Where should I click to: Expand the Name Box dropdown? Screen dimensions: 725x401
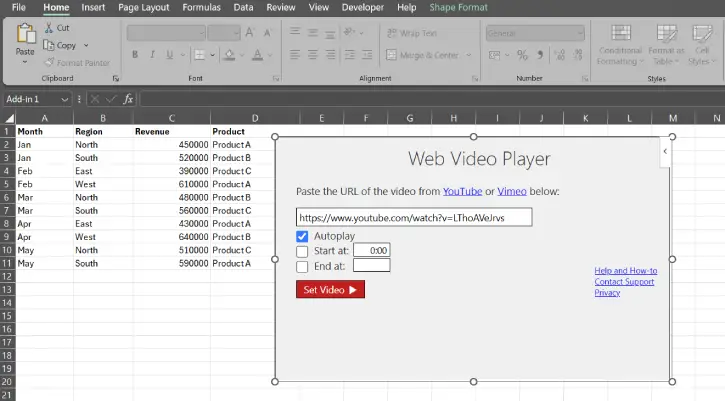pos(65,99)
